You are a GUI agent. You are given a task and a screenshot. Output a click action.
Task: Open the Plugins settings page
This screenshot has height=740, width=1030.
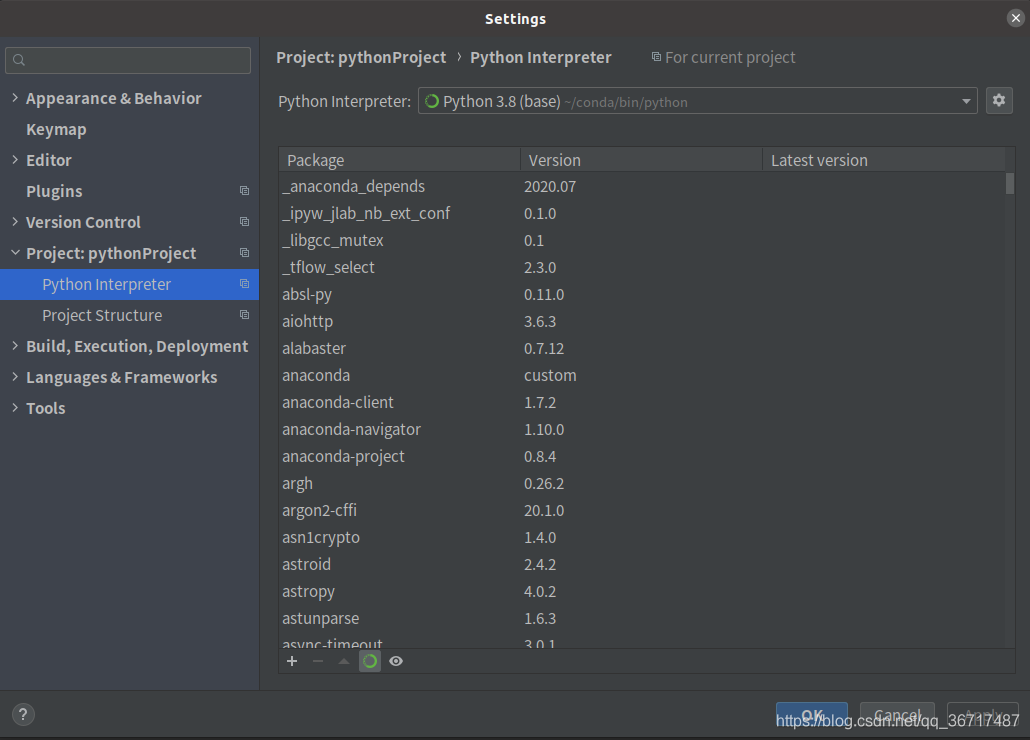pyautogui.click(x=54, y=191)
